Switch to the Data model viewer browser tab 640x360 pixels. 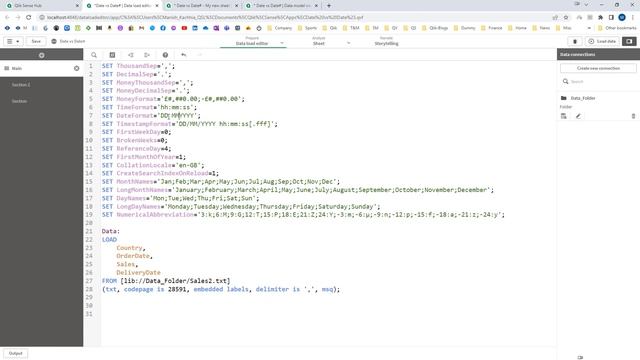point(282,6)
